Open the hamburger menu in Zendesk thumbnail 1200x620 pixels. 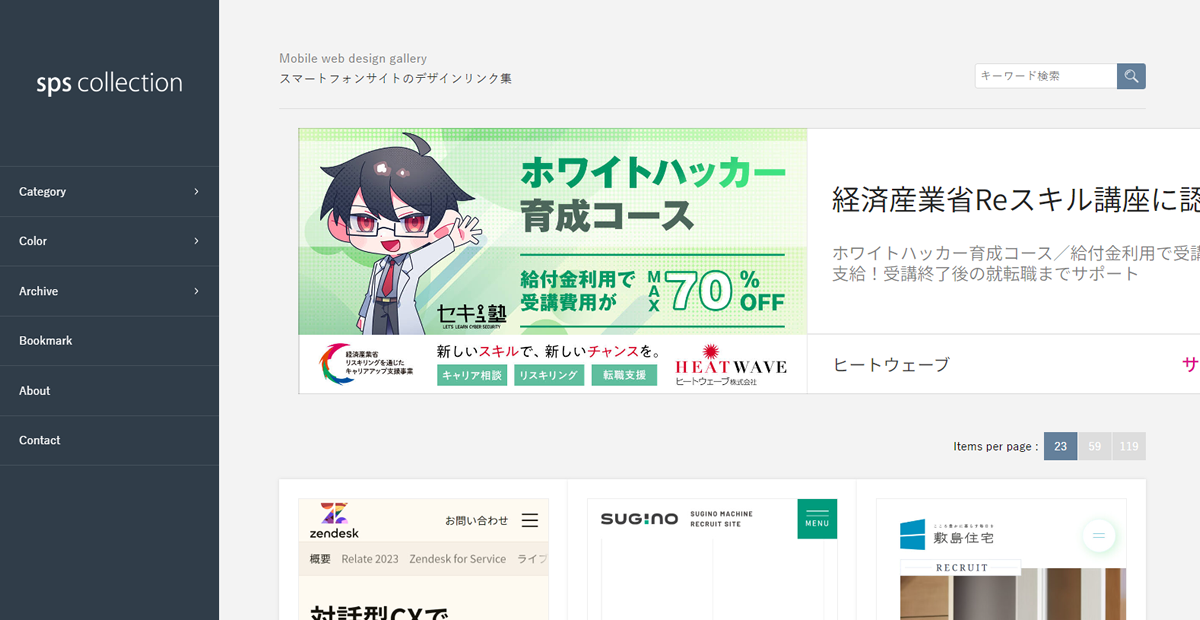[530, 520]
